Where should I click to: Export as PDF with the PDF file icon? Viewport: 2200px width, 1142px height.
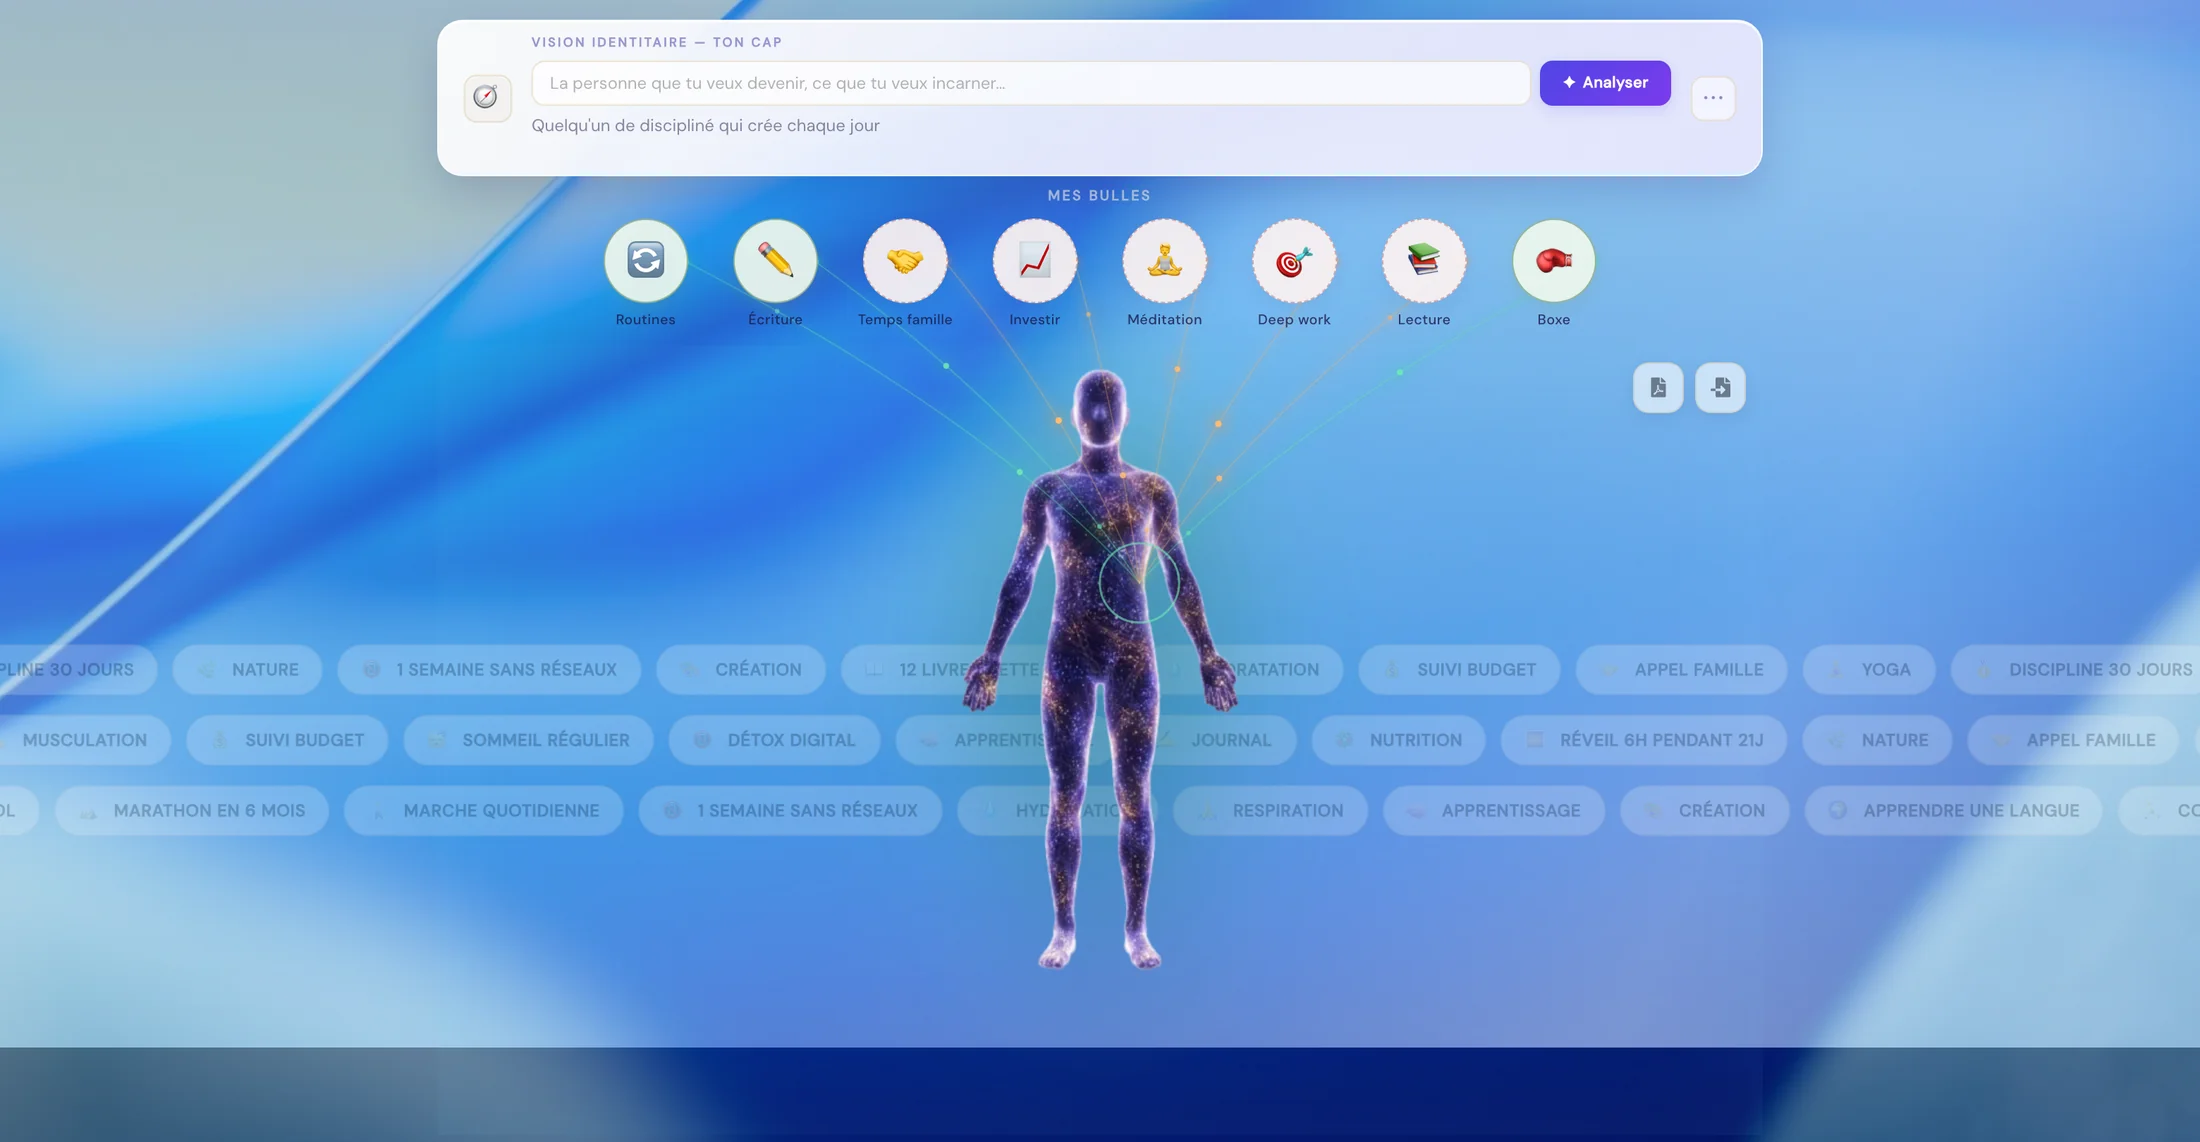pos(1658,387)
